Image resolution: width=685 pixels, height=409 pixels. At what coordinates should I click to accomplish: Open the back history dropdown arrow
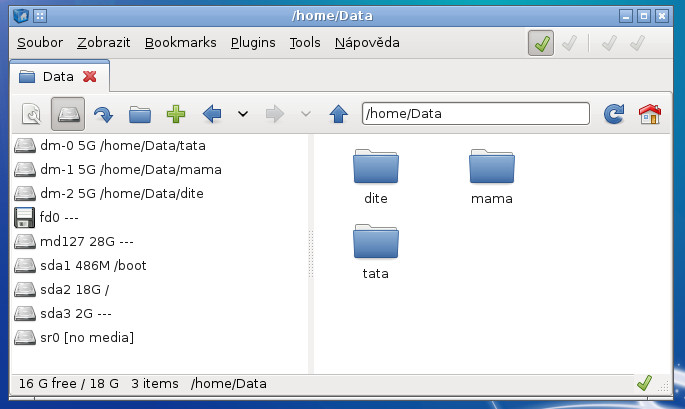pos(243,114)
